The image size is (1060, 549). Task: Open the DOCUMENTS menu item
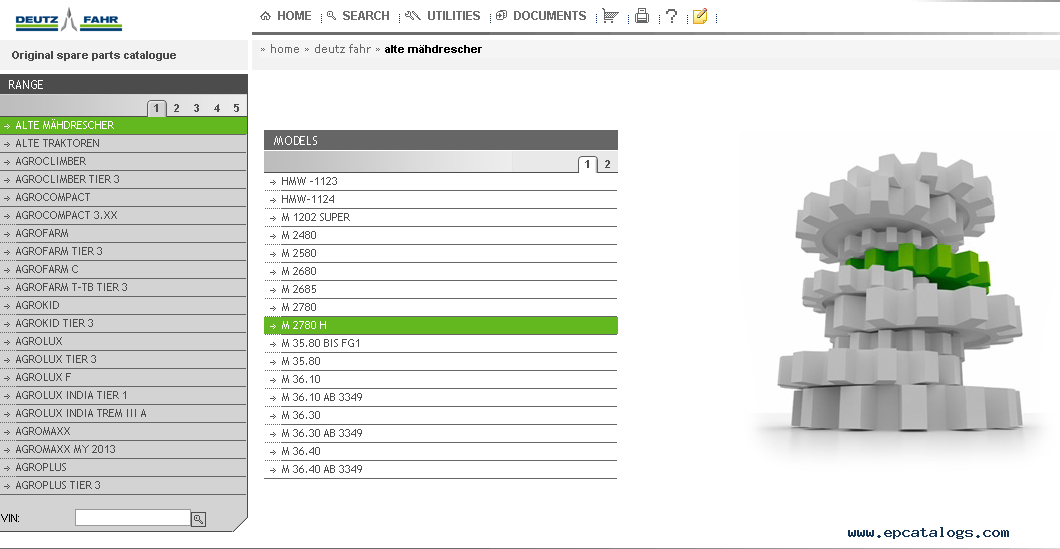pos(541,16)
